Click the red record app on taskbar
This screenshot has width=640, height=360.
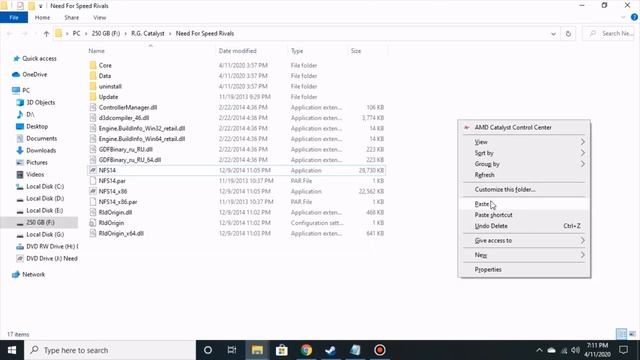coord(380,350)
